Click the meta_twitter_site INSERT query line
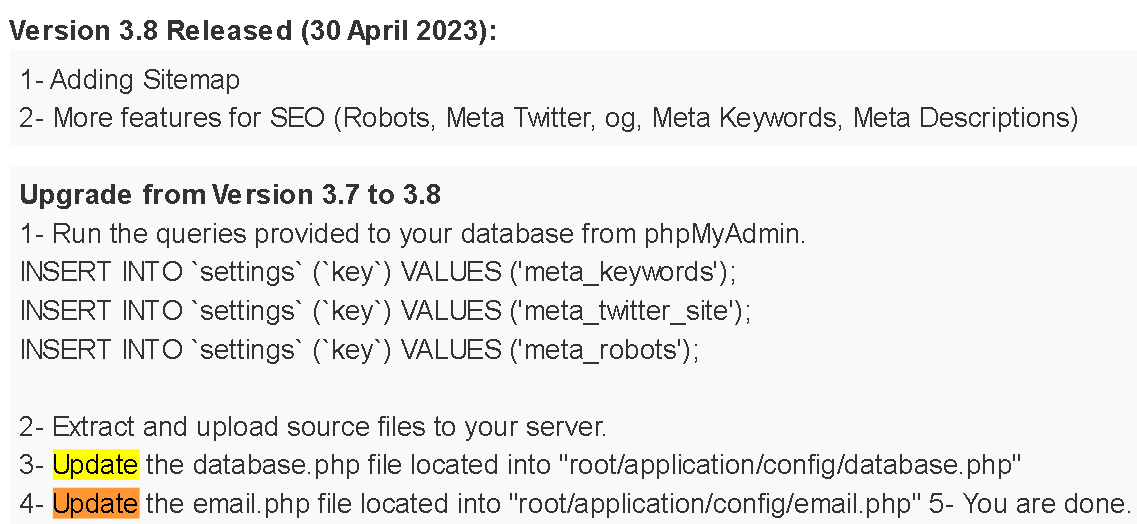The width and height of the screenshot is (1137, 524). pos(385,312)
